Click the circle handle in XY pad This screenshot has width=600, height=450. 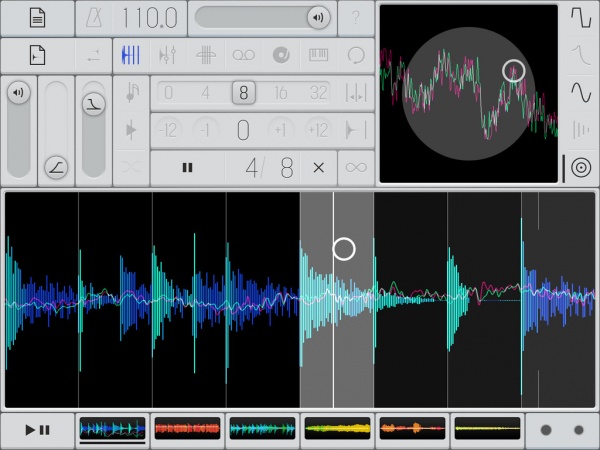(514, 71)
